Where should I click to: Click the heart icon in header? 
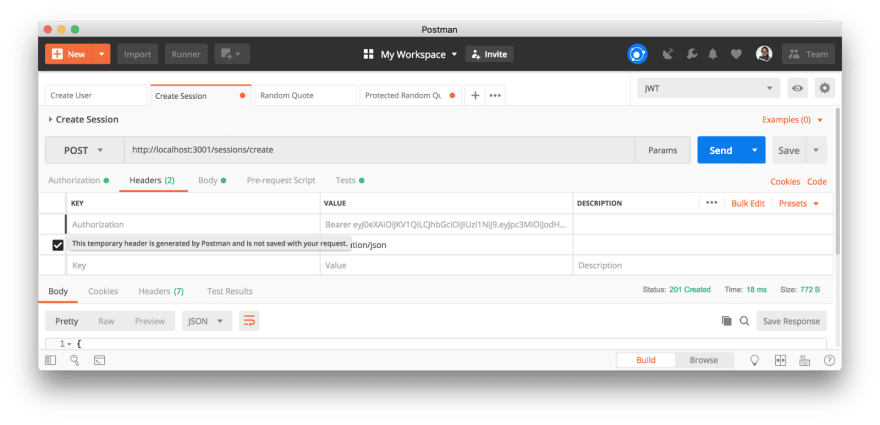[736, 54]
